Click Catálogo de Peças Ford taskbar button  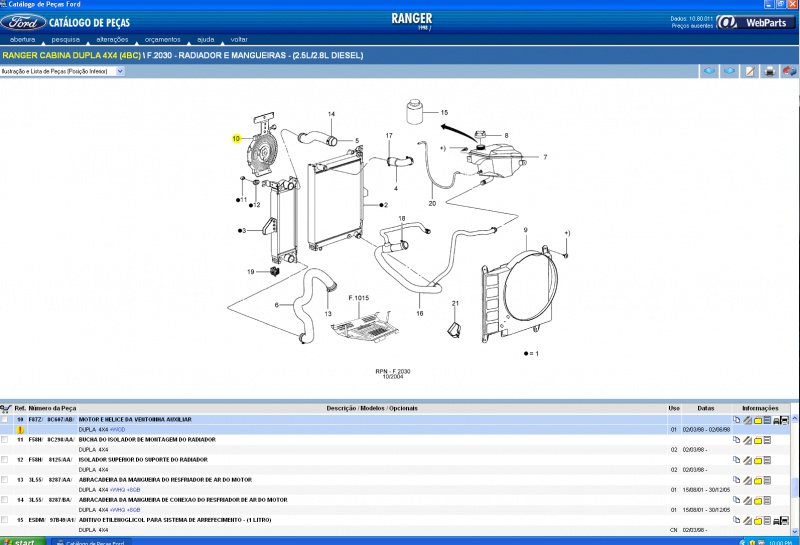[x=92, y=542]
